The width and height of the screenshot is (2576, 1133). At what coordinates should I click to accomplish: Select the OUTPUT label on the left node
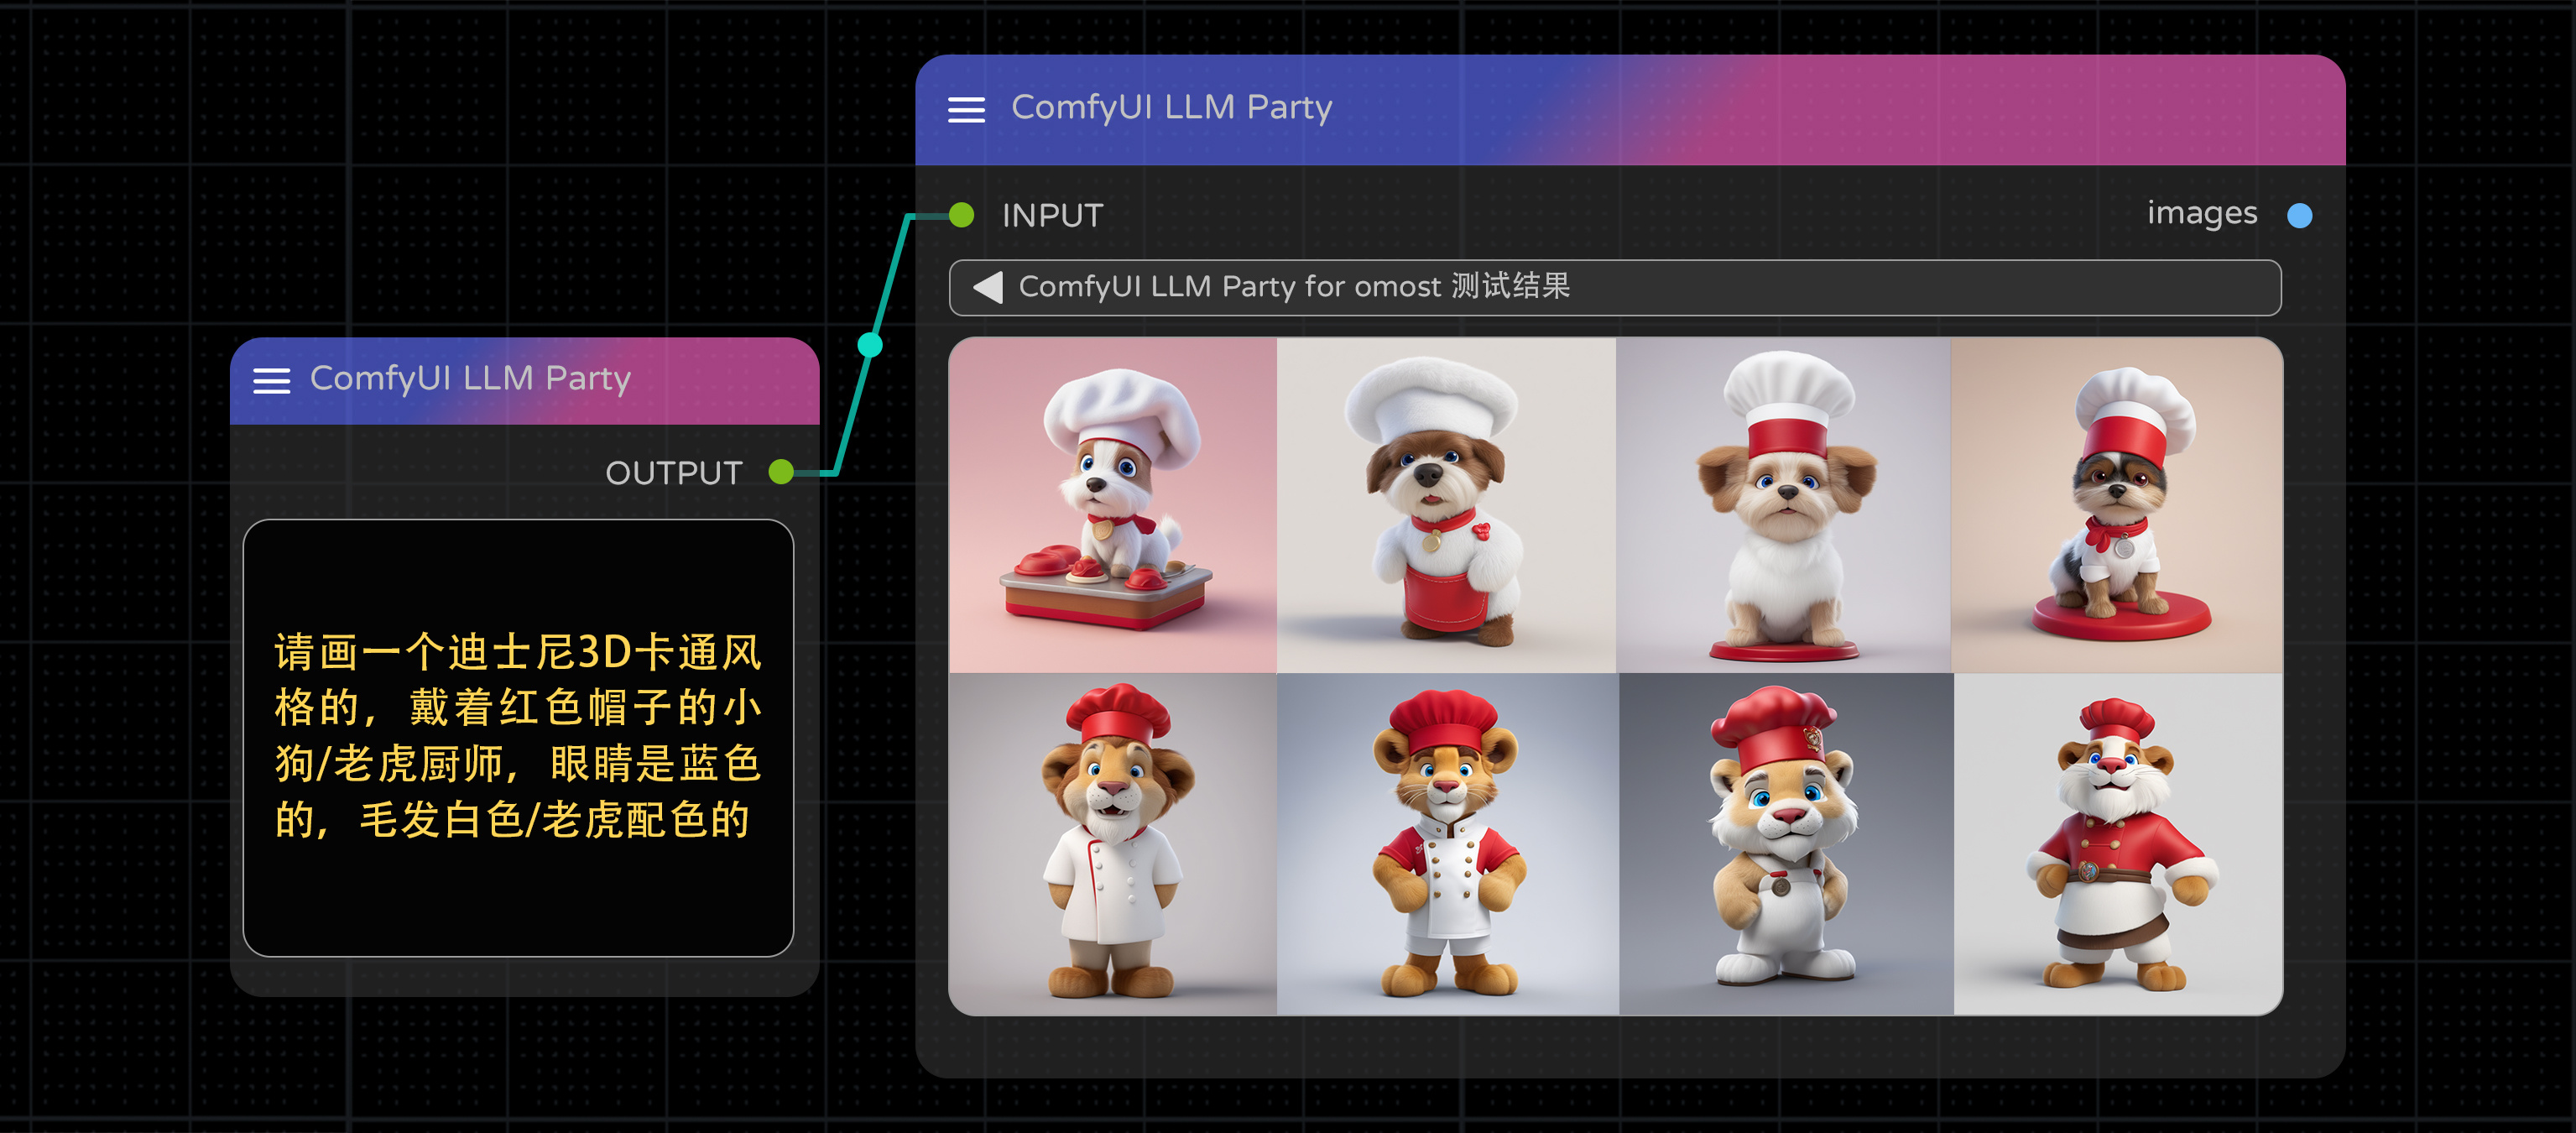(x=674, y=472)
